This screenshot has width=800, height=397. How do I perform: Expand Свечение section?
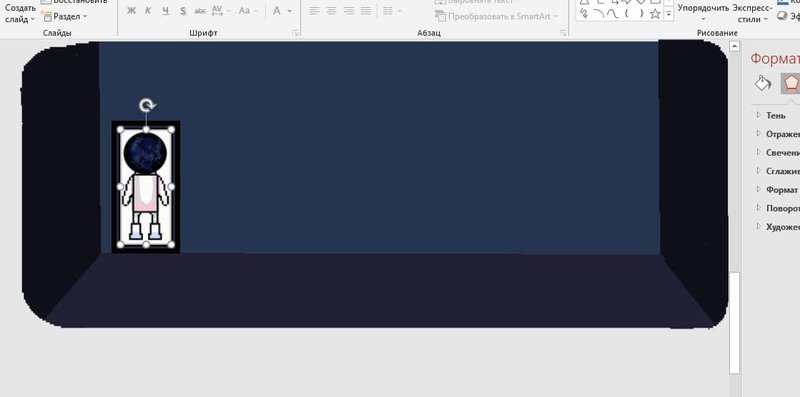(778, 153)
